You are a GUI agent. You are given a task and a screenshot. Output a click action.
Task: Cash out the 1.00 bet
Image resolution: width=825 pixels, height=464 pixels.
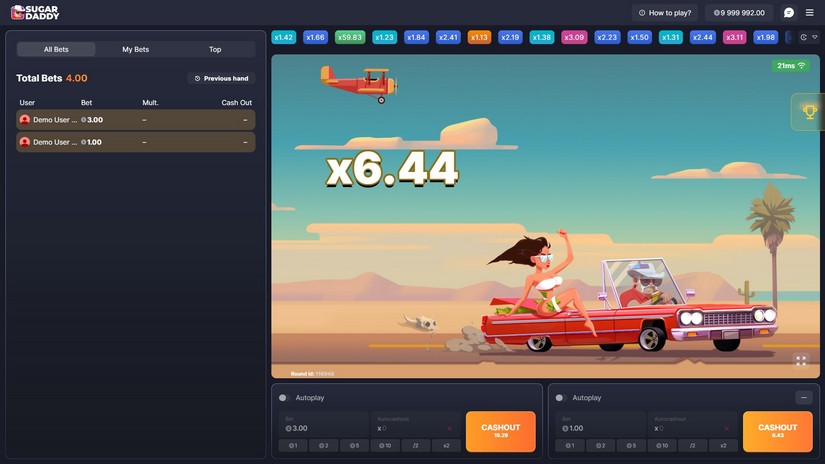[778, 431]
